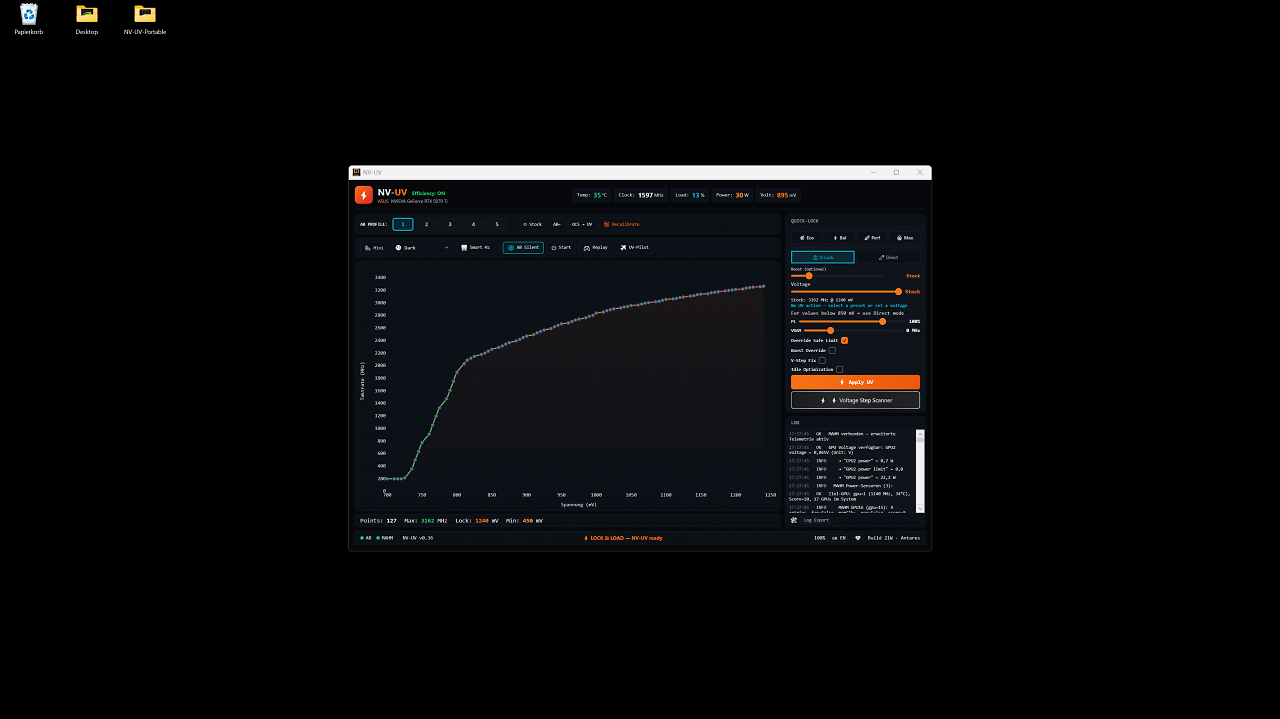Tick the Idle Optimization checkbox
The height and width of the screenshot is (719, 1280).
coord(839,369)
